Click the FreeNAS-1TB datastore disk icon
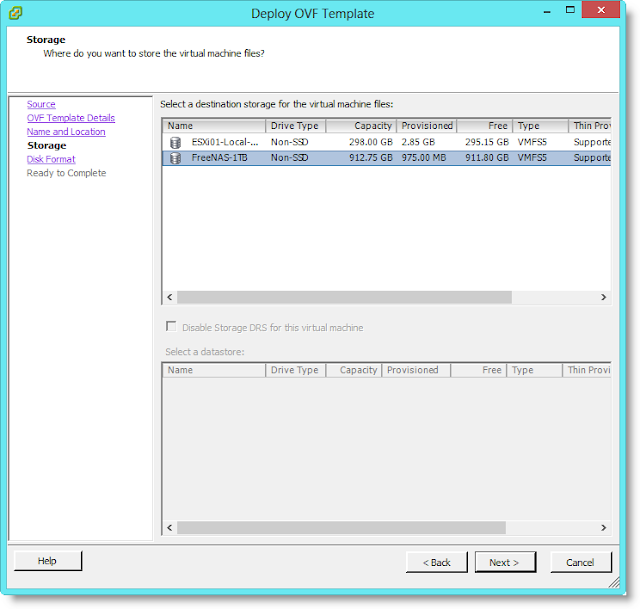The width and height of the screenshot is (640, 609). coord(175,158)
